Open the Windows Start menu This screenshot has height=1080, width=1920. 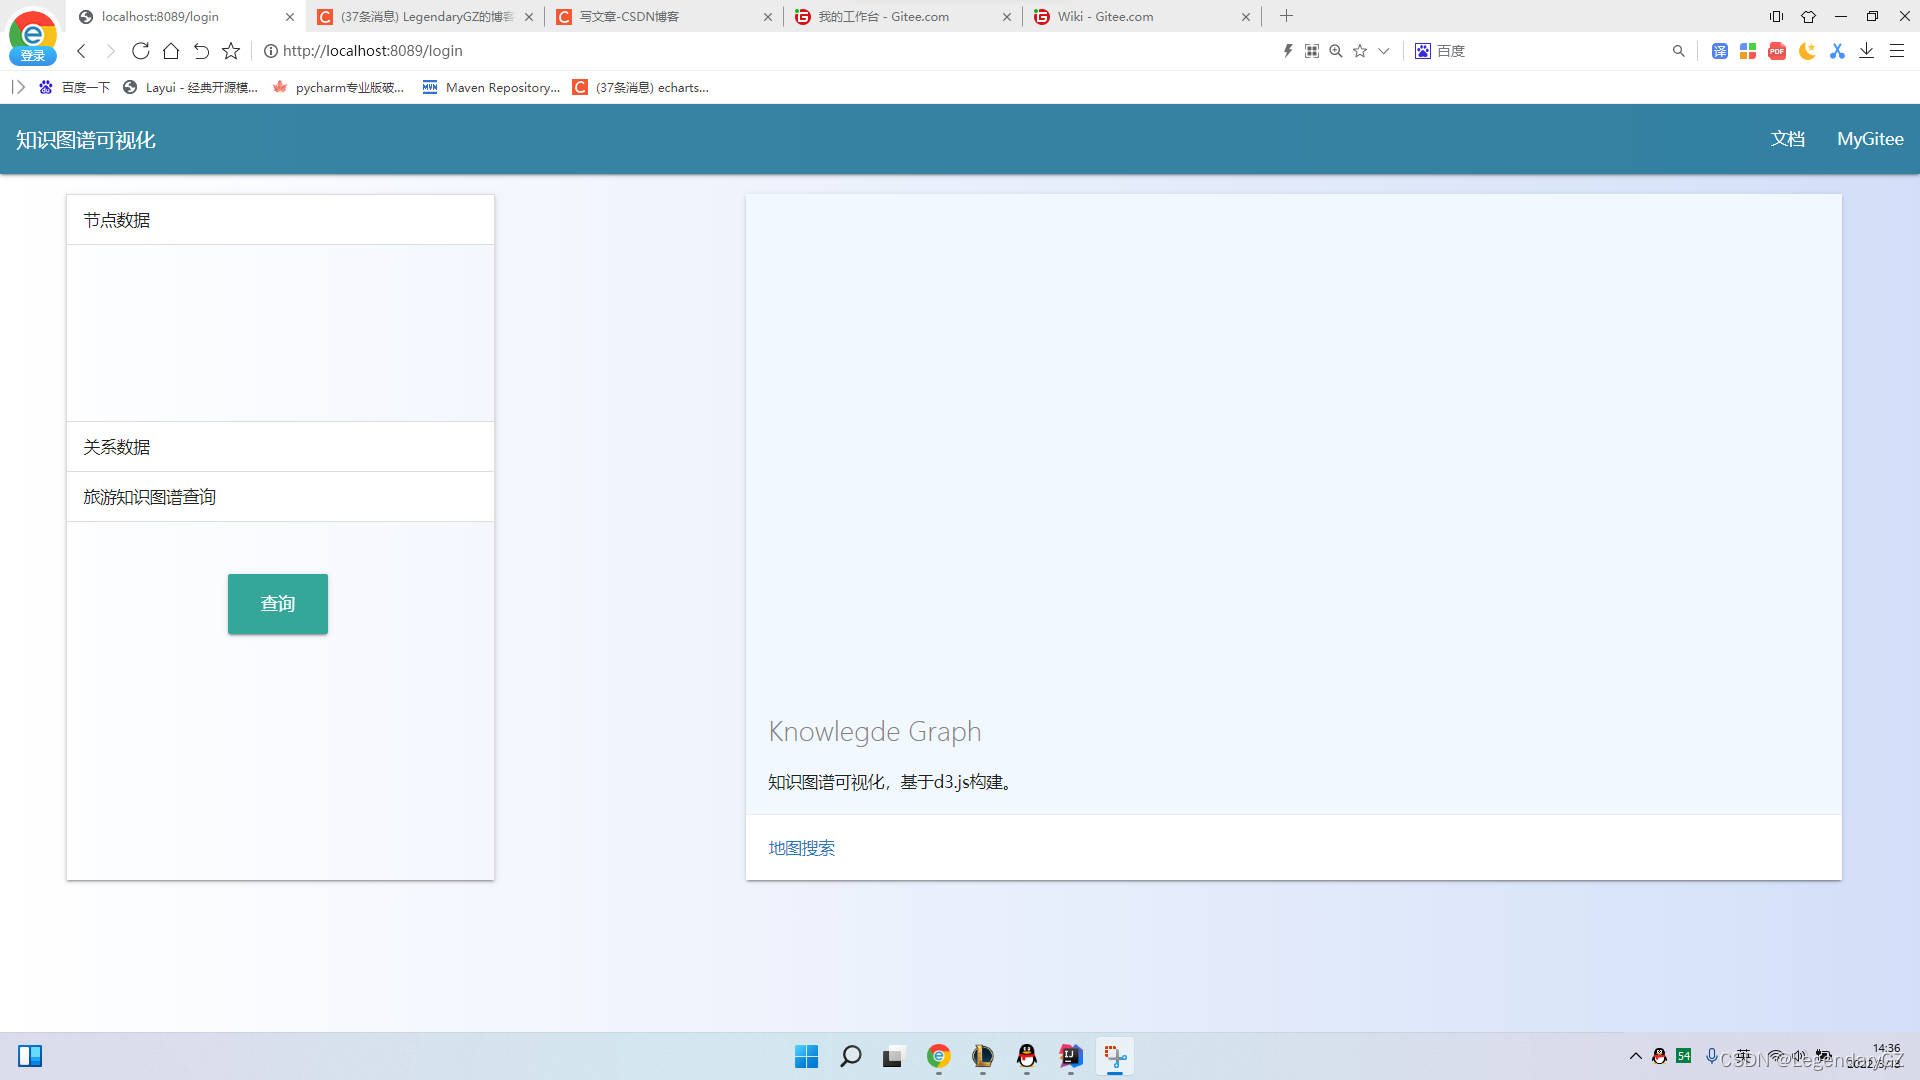click(x=806, y=1056)
